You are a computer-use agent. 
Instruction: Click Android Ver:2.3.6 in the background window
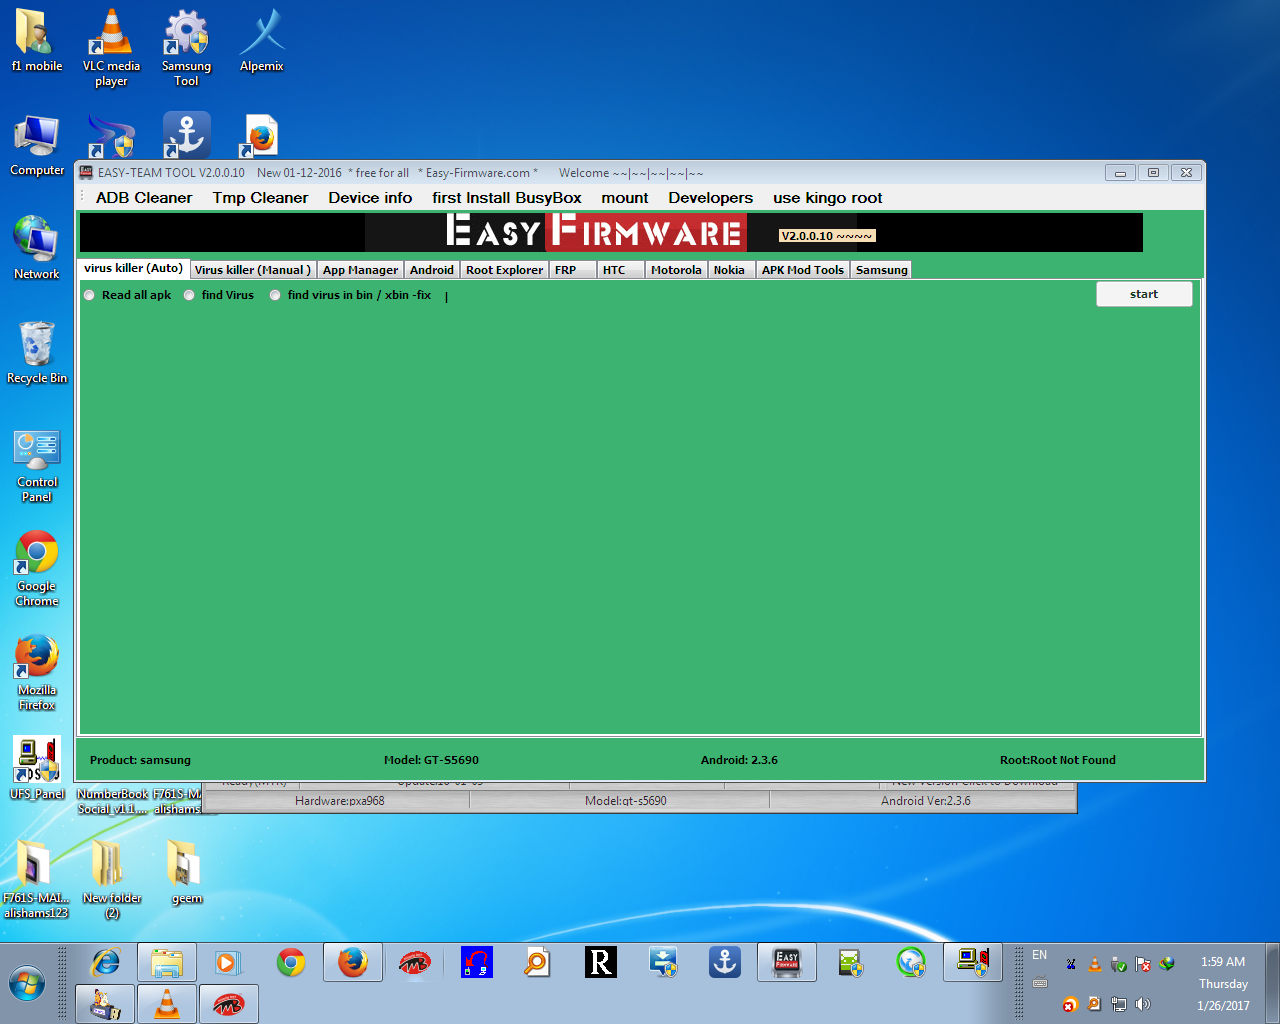926,801
